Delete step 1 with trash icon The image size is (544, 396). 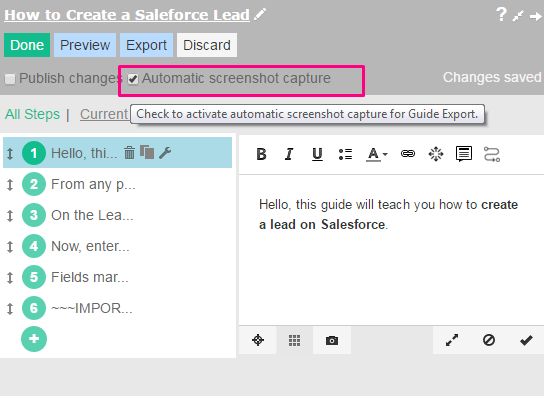pos(129,152)
